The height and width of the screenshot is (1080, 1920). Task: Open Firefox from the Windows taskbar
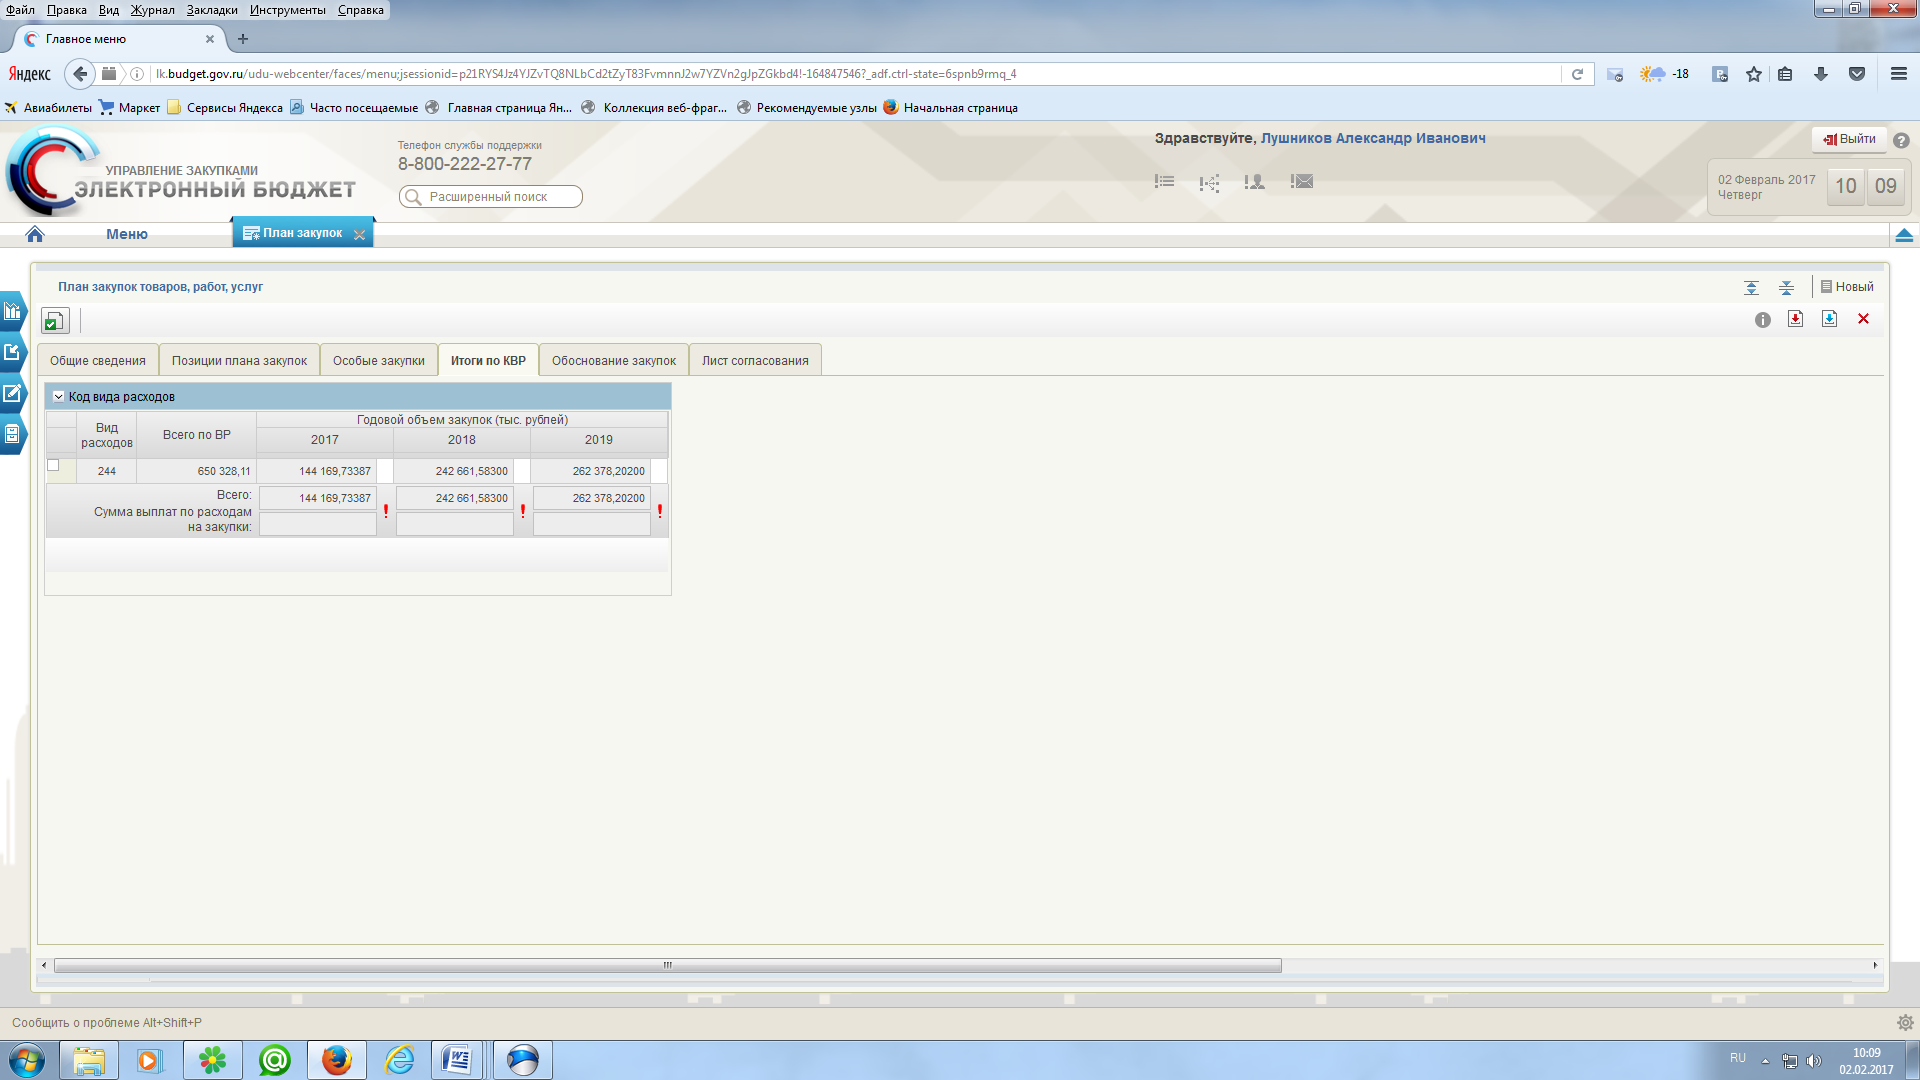[336, 1060]
